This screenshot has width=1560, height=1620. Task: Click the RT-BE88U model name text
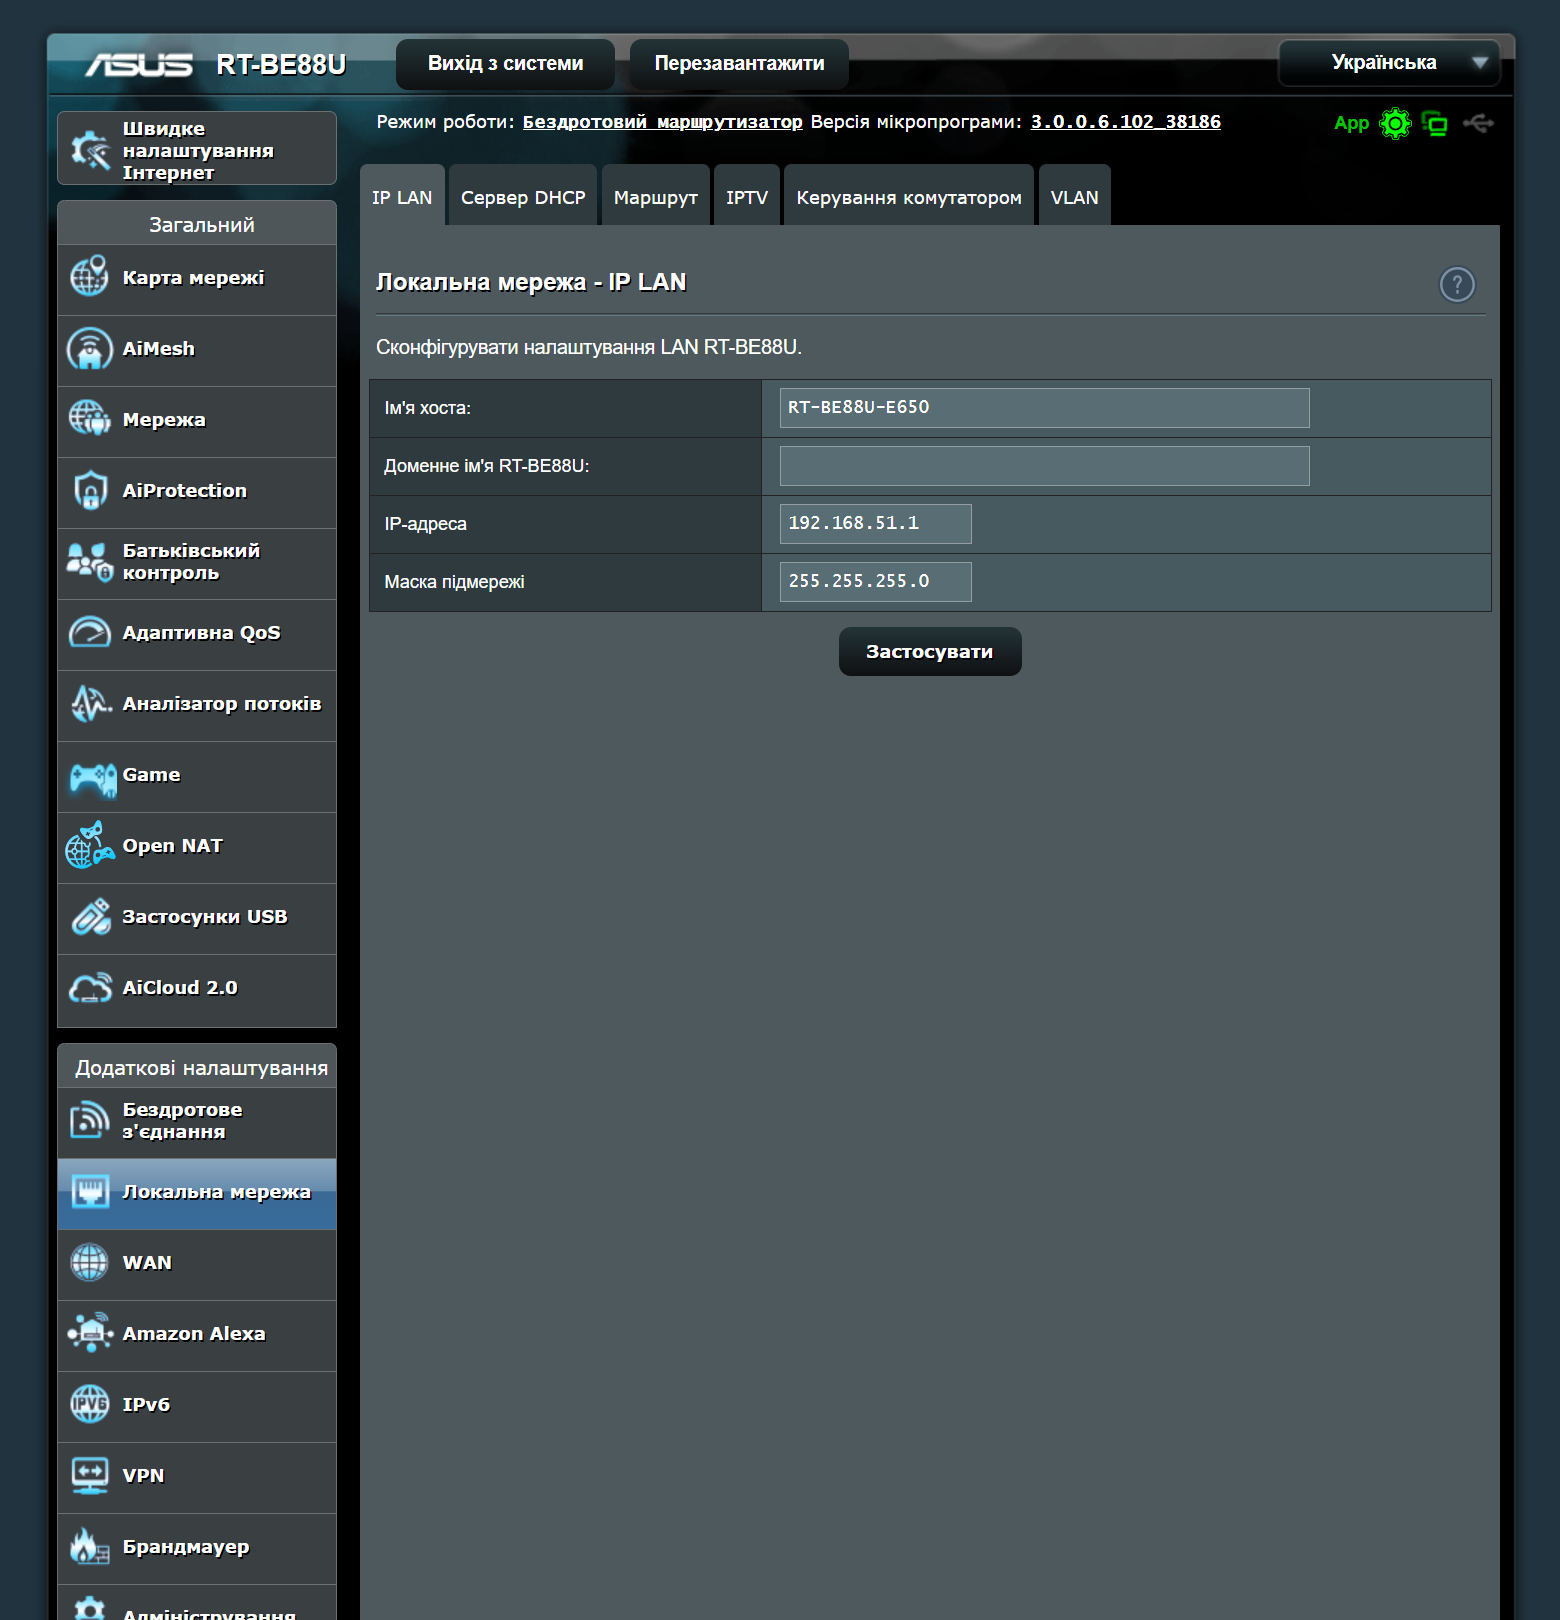pos(281,64)
